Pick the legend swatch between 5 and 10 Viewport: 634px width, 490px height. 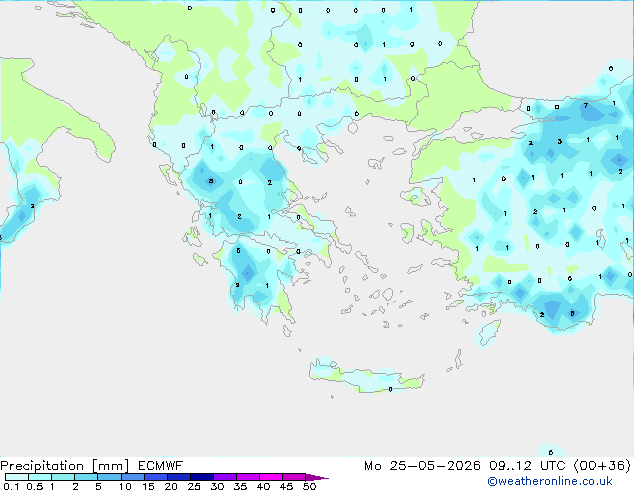(109, 477)
